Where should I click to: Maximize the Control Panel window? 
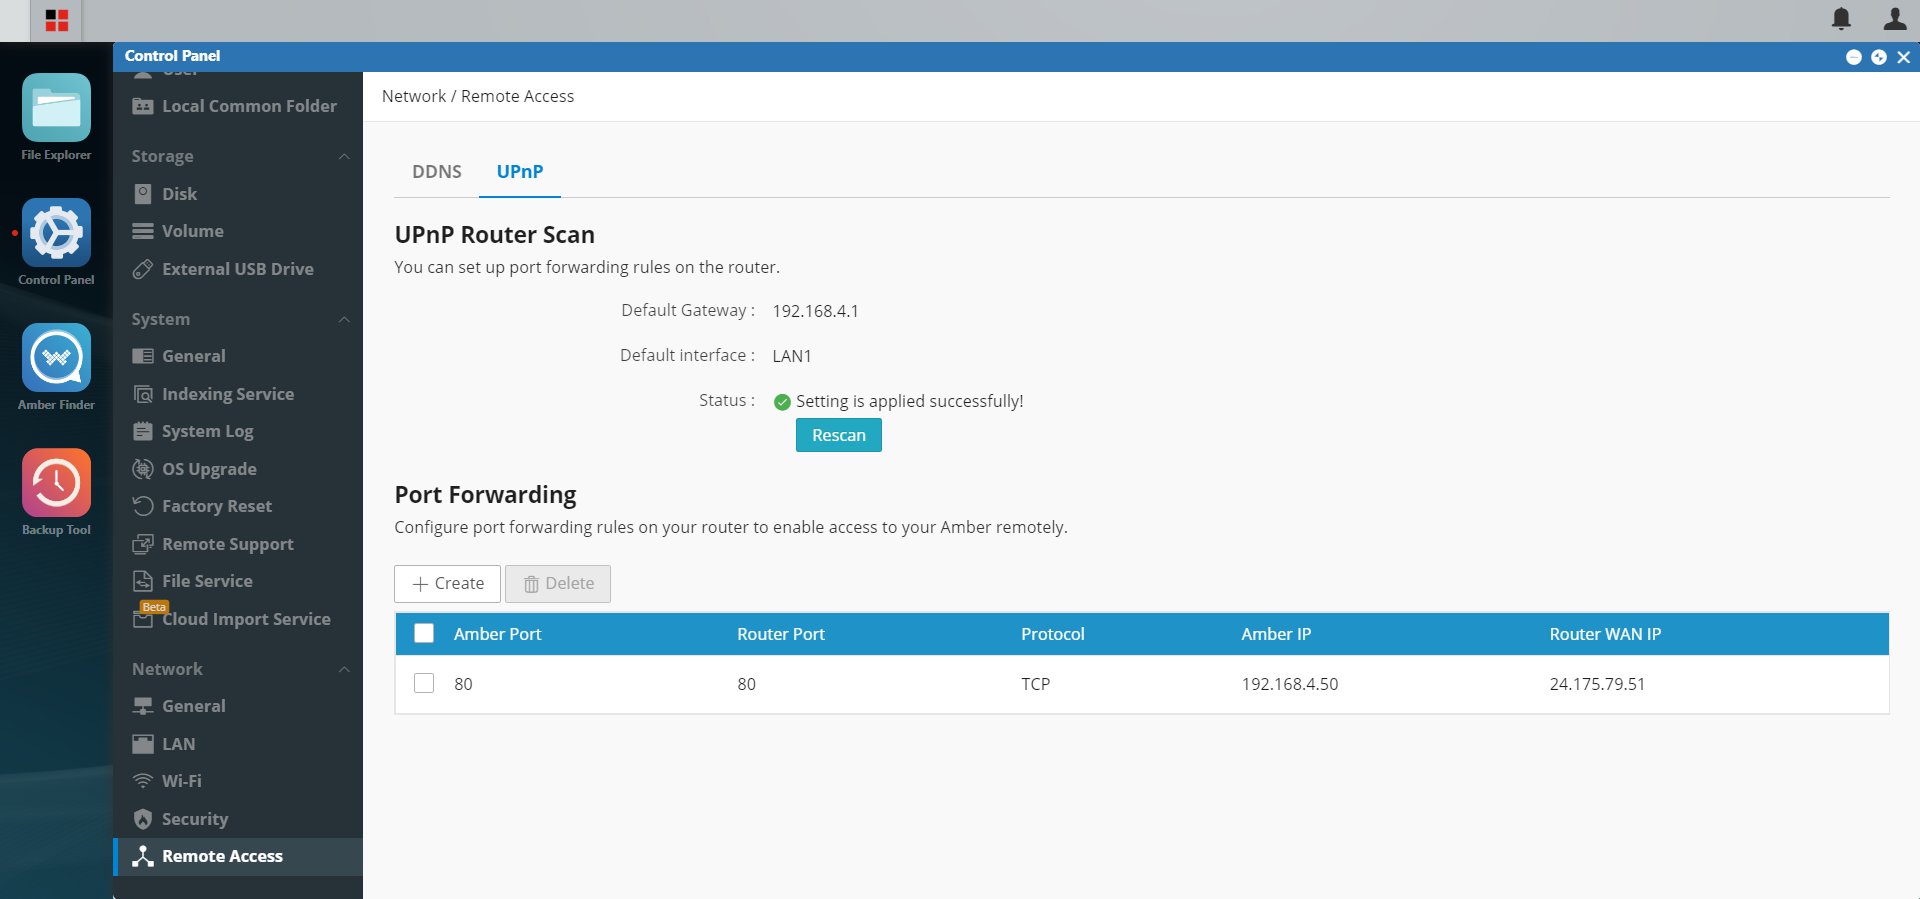click(x=1879, y=57)
